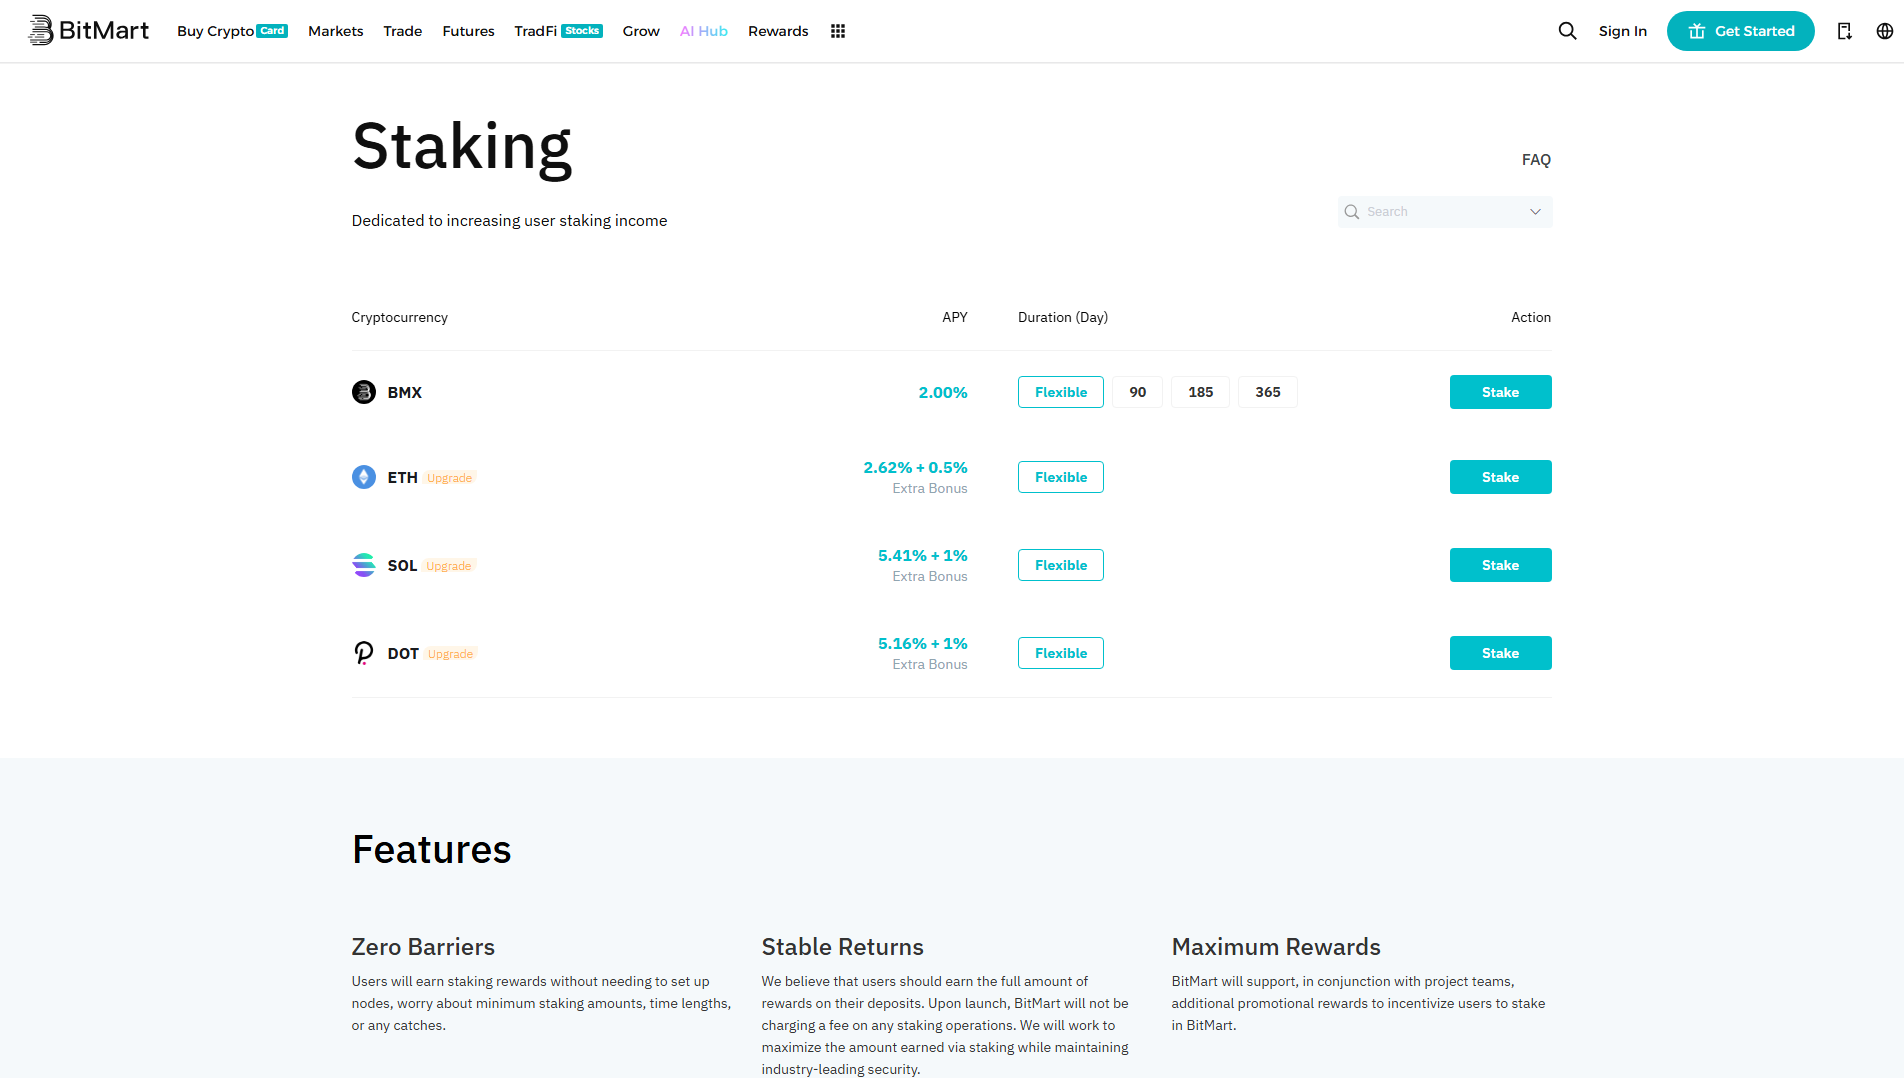Click the Upgrade tag beside SOL
This screenshot has width=1904, height=1078.
click(449, 566)
